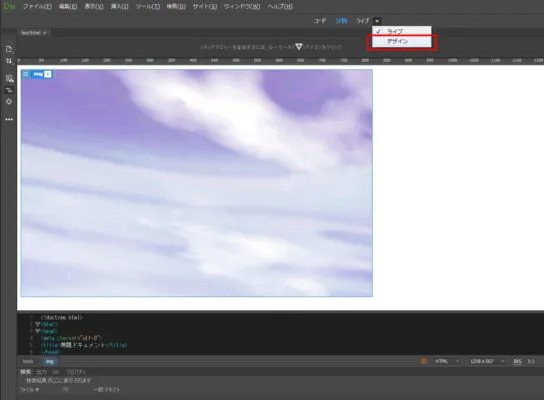Open the ウィンドウ(W) menu
Viewport: 544px width, 400px height.
pyautogui.click(x=242, y=7)
